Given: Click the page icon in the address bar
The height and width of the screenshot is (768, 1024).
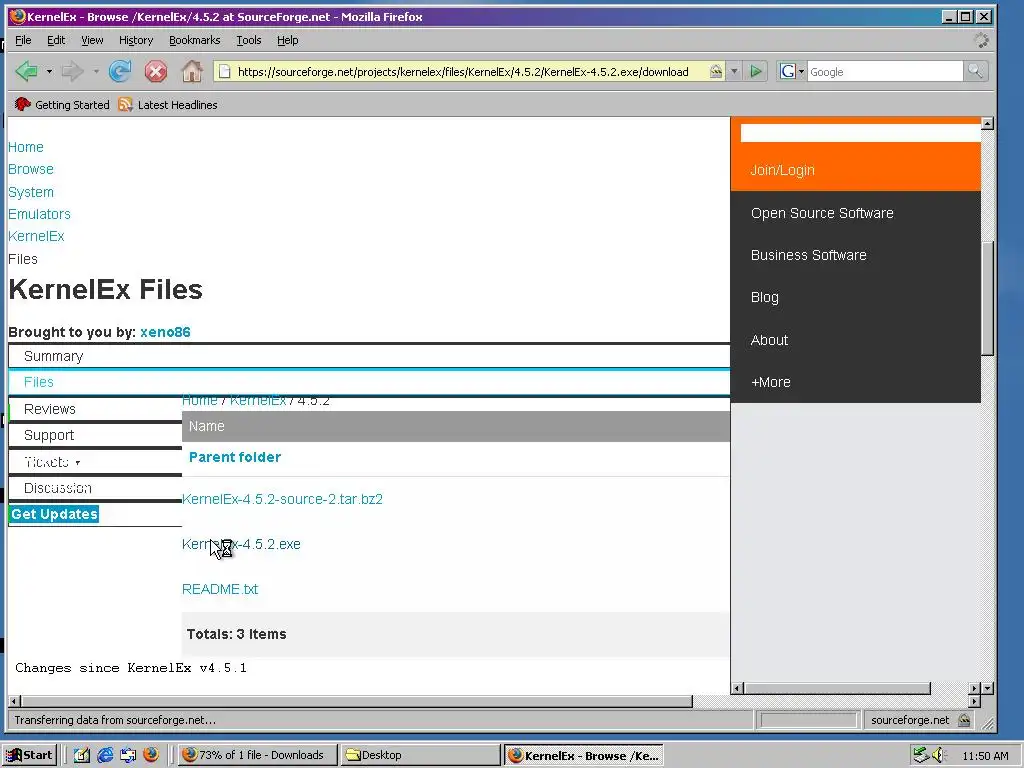Looking at the screenshot, I should click(224, 71).
